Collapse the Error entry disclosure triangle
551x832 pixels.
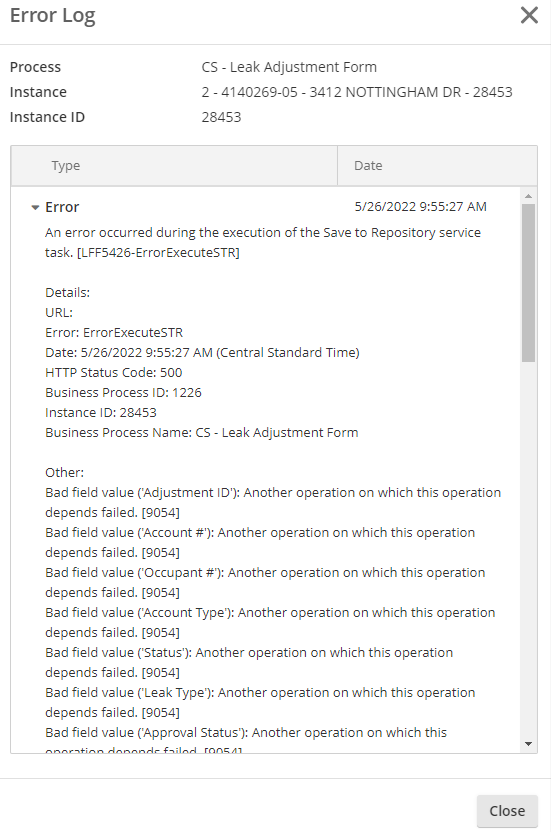35,207
